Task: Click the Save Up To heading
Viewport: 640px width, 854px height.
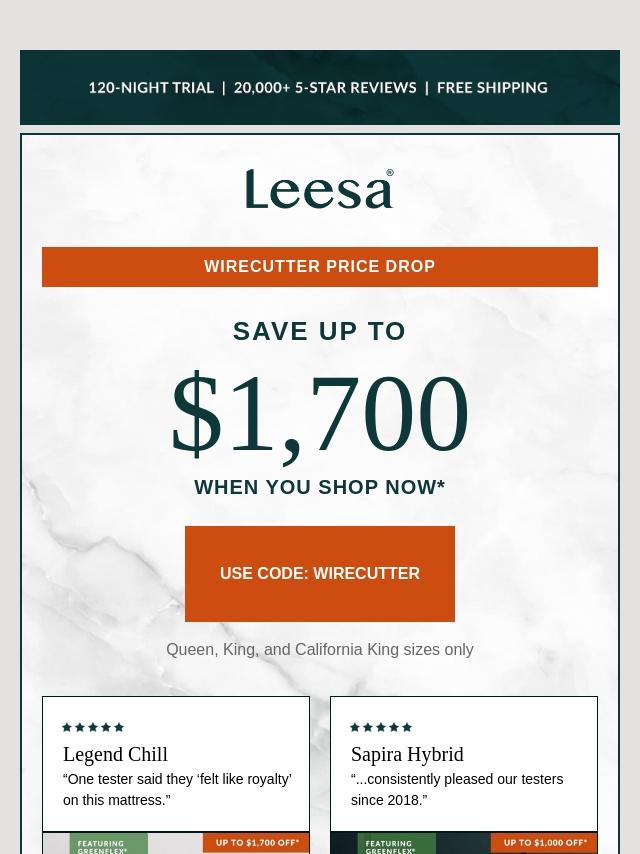Action: pyautogui.click(x=320, y=331)
